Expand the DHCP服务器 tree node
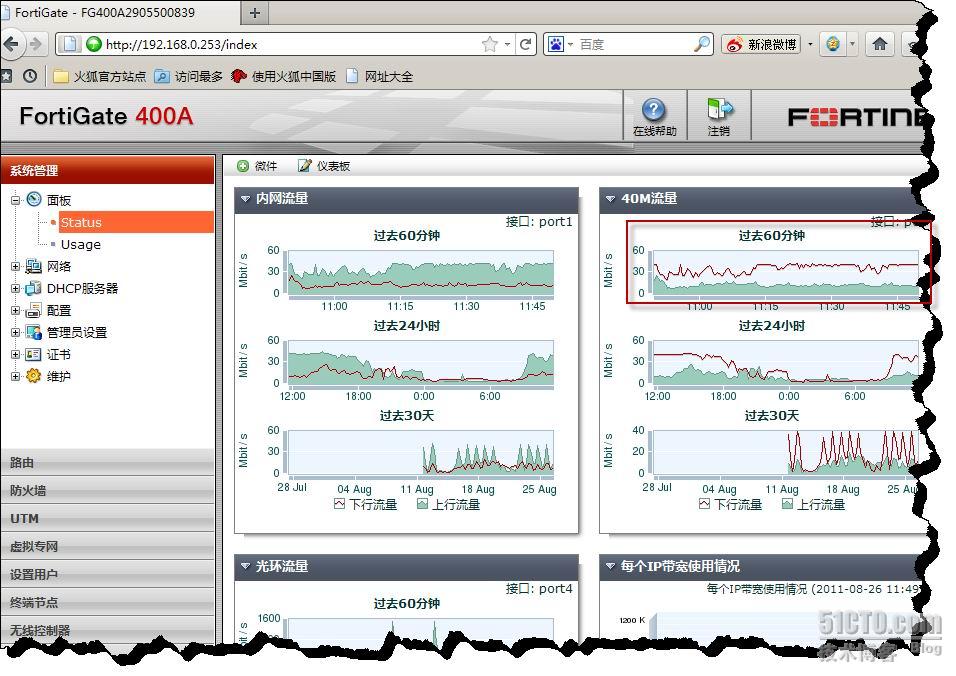 point(15,288)
